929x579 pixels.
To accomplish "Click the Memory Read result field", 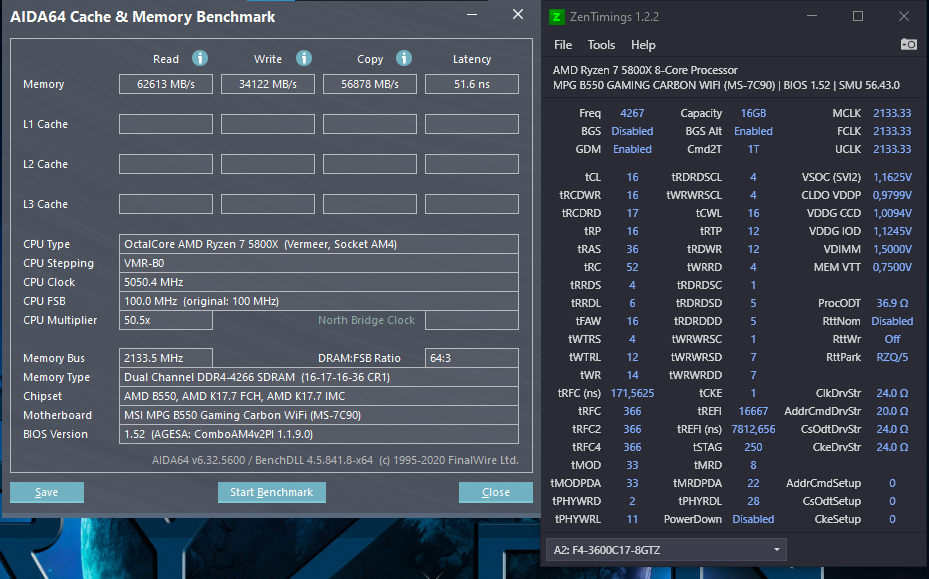I will [166, 84].
